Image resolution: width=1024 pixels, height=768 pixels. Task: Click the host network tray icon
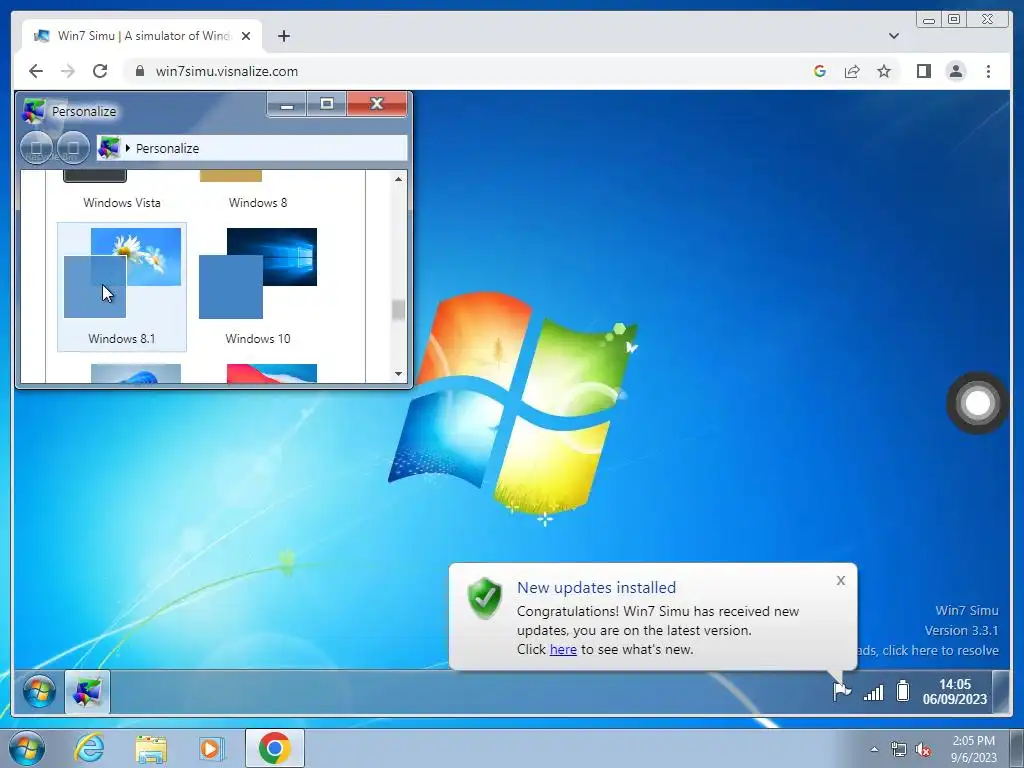(x=899, y=750)
